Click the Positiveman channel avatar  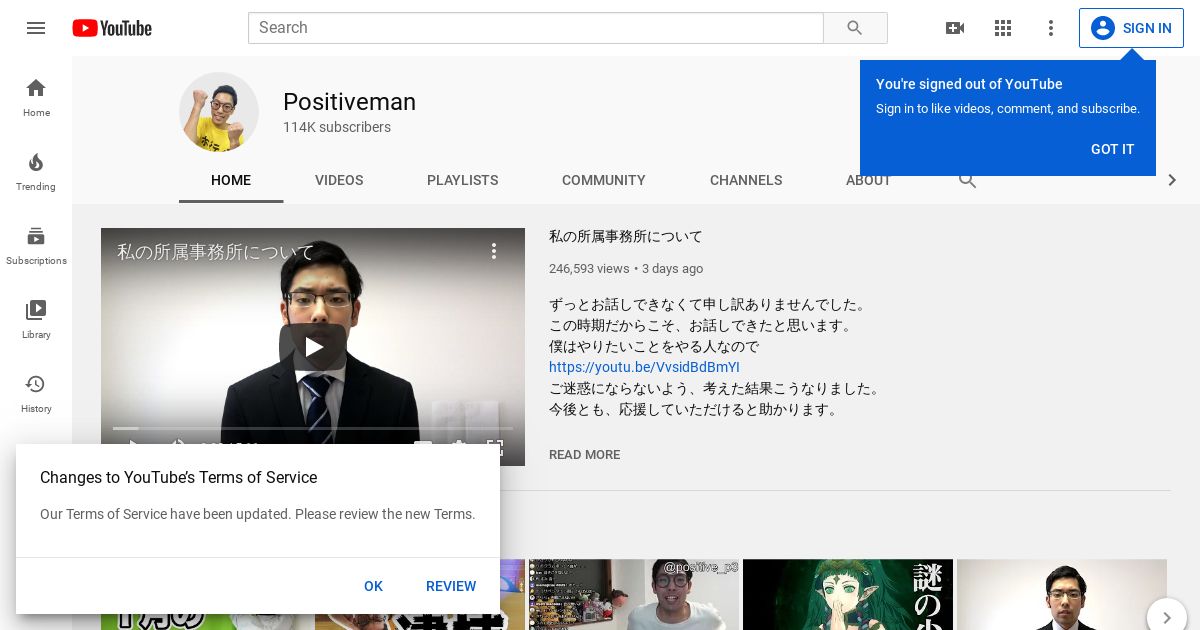[x=219, y=112]
